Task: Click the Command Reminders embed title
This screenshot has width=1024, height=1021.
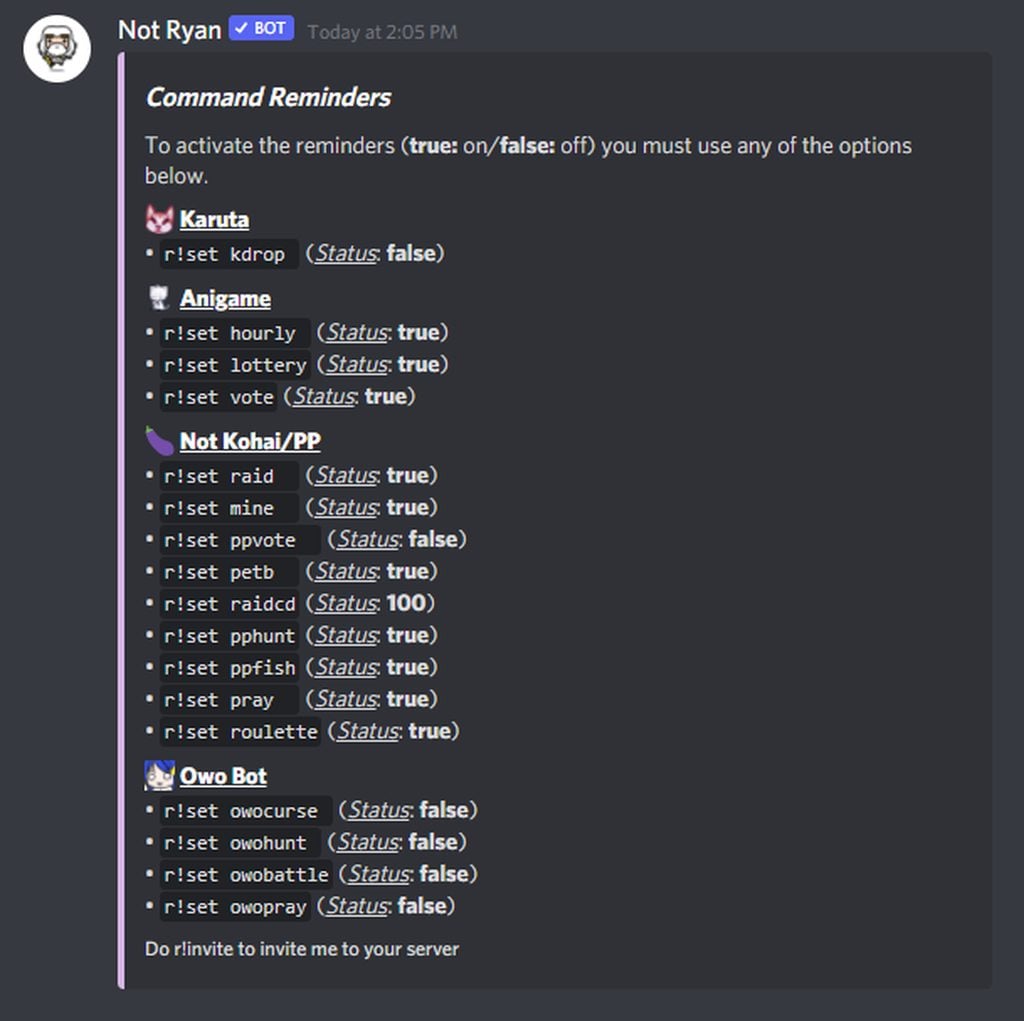Action: coord(268,97)
